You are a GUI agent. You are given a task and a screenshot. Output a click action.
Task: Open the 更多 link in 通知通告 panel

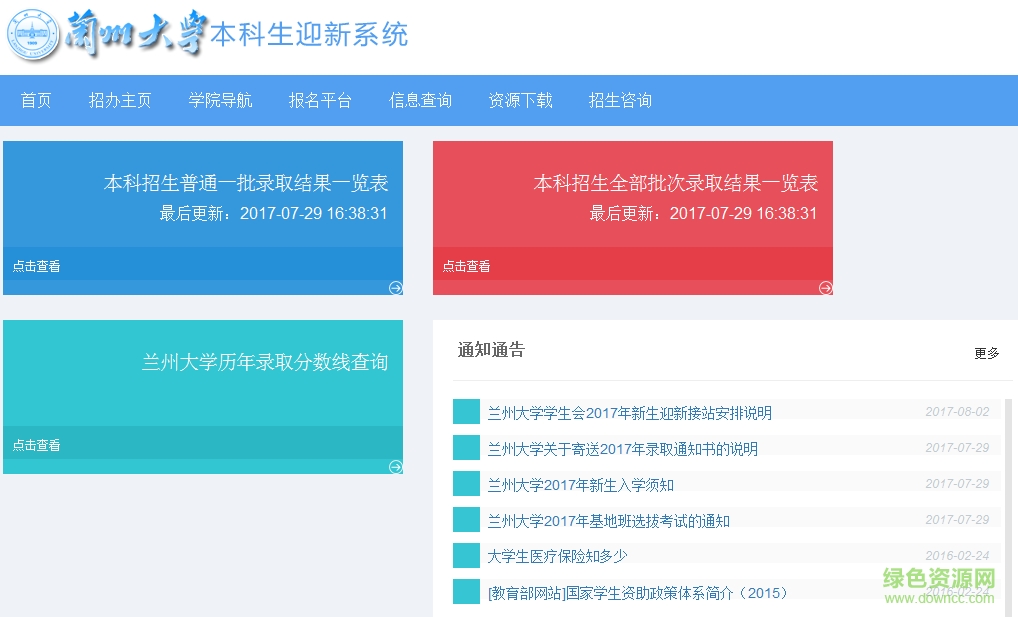point(987,353)
